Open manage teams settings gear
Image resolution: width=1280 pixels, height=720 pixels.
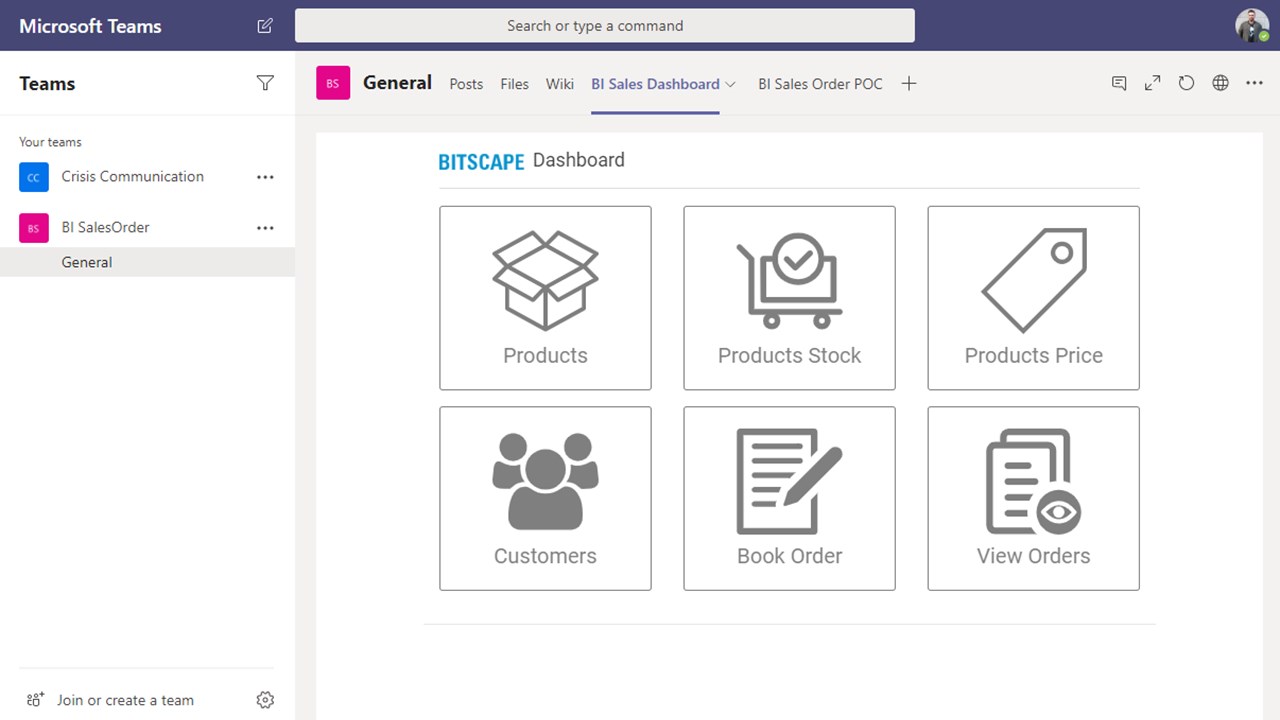click(x=265, y=700)
